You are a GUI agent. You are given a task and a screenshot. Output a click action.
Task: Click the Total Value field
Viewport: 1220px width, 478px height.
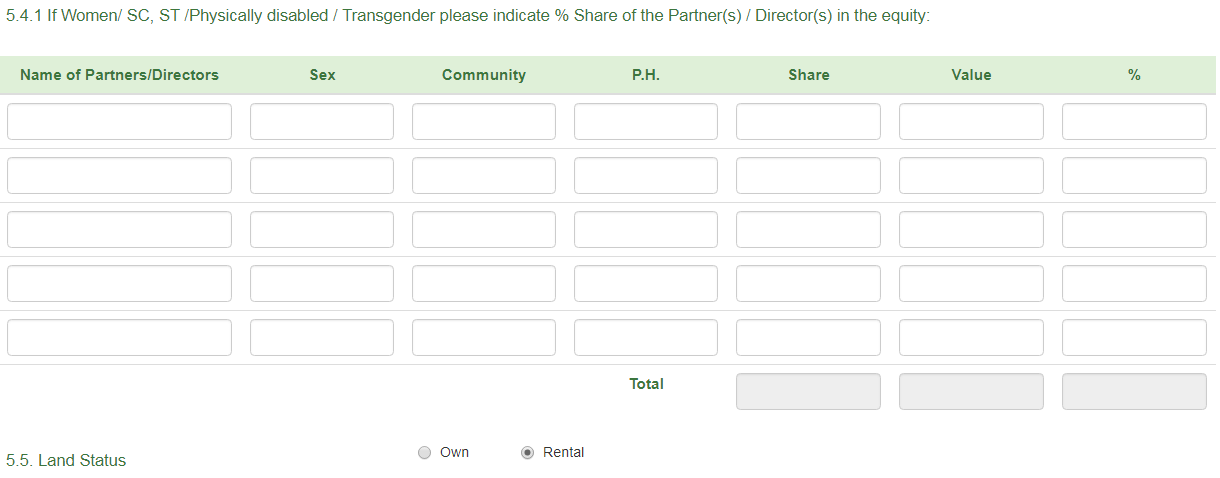971,392
